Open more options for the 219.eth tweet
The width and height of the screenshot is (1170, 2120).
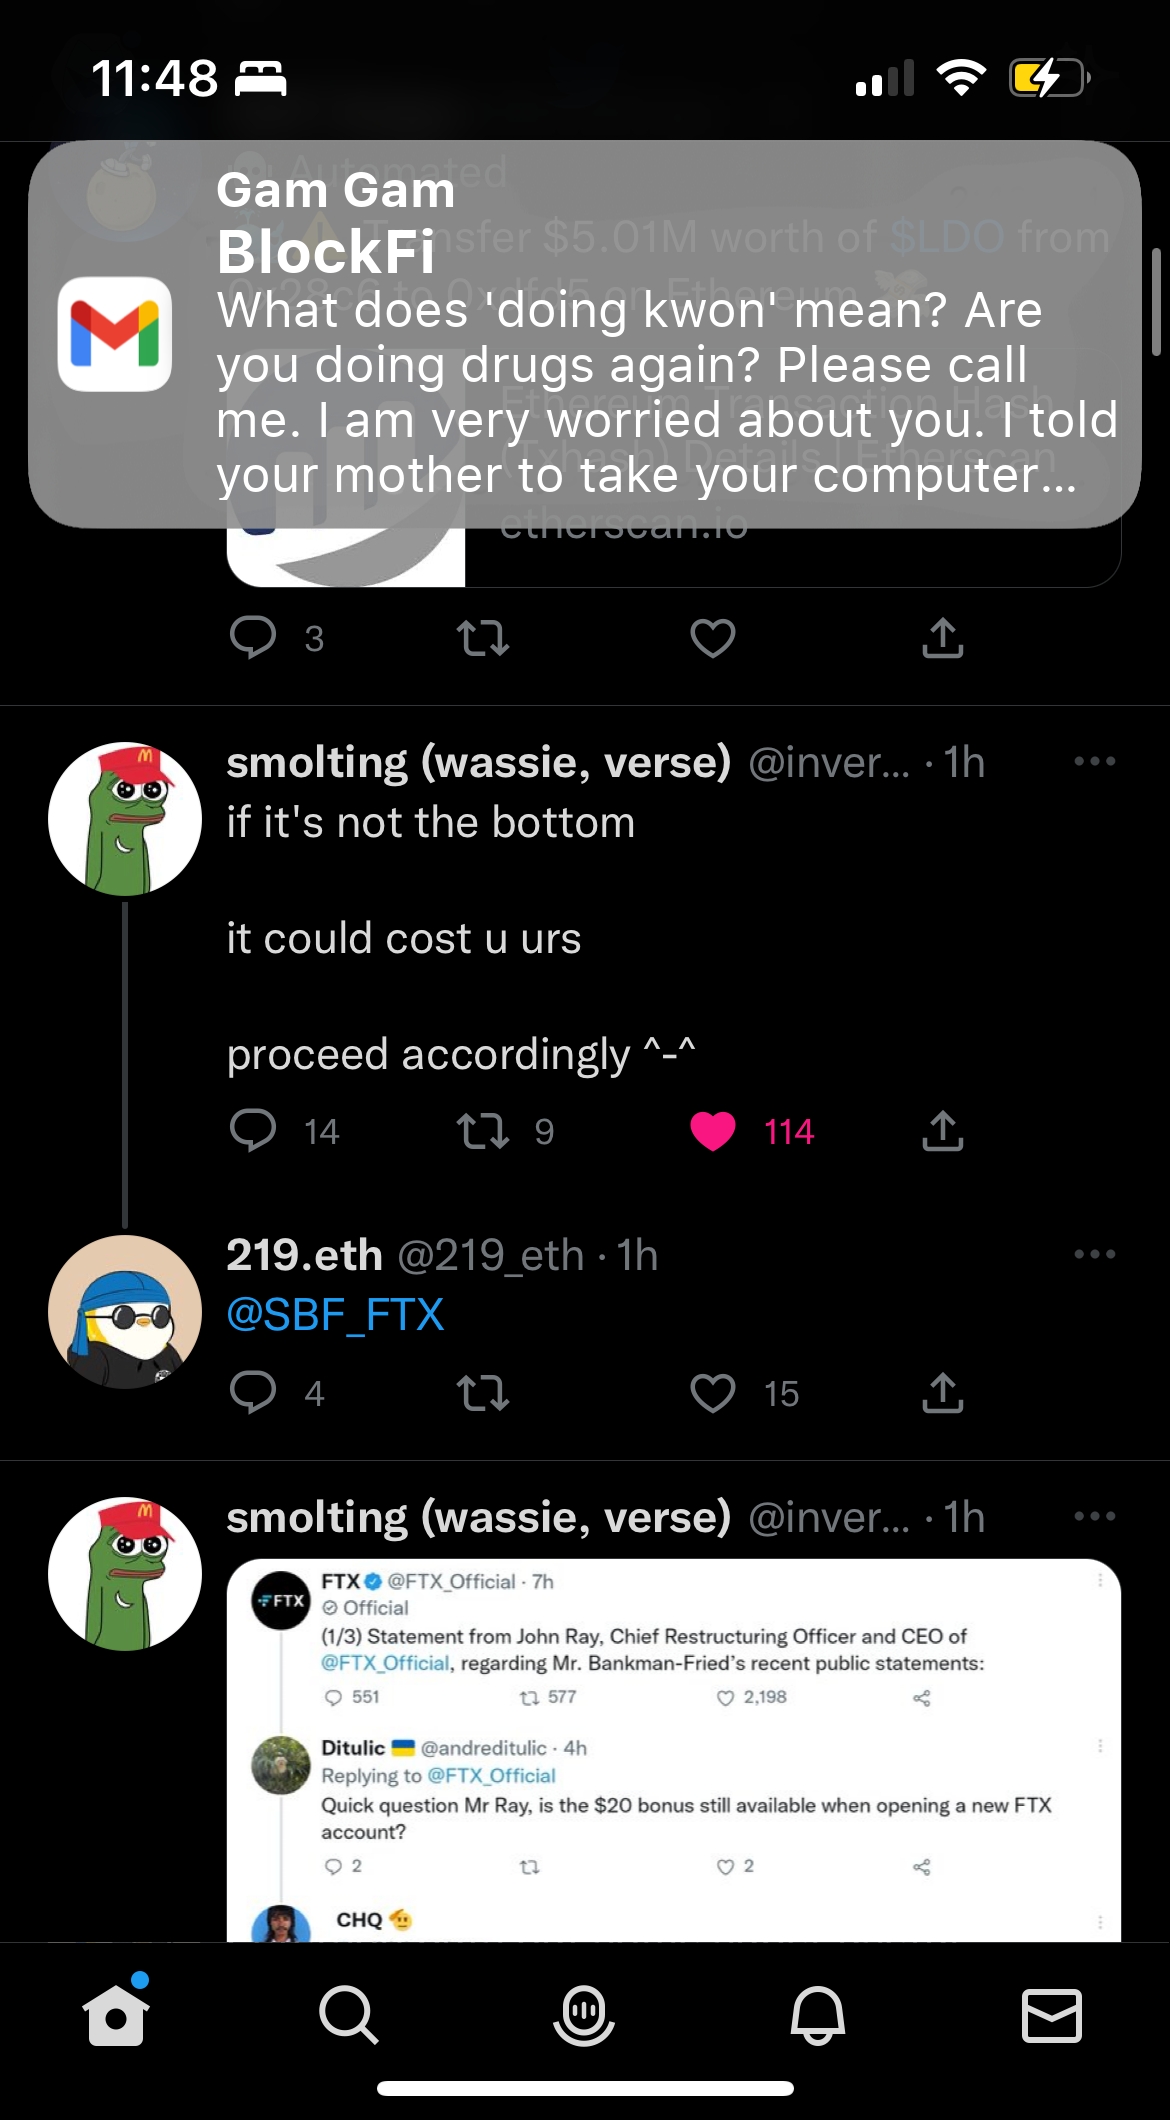pyautogui.click(x=1095, y=1254)
